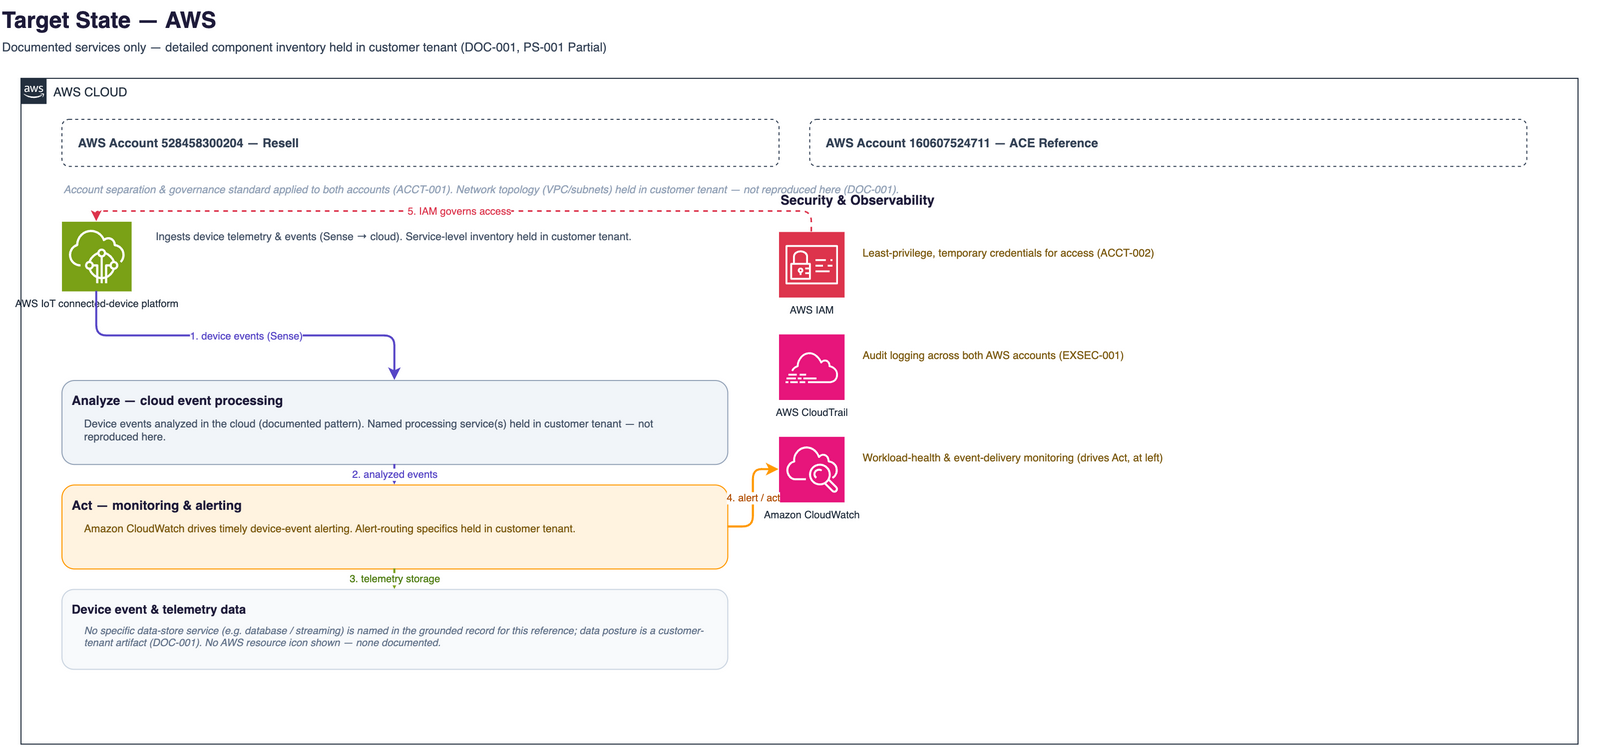The height and width of the screenshot is (747, 1600).
Task: Click the '3. telemetry storage' label
Action: (x=394, y=579)
